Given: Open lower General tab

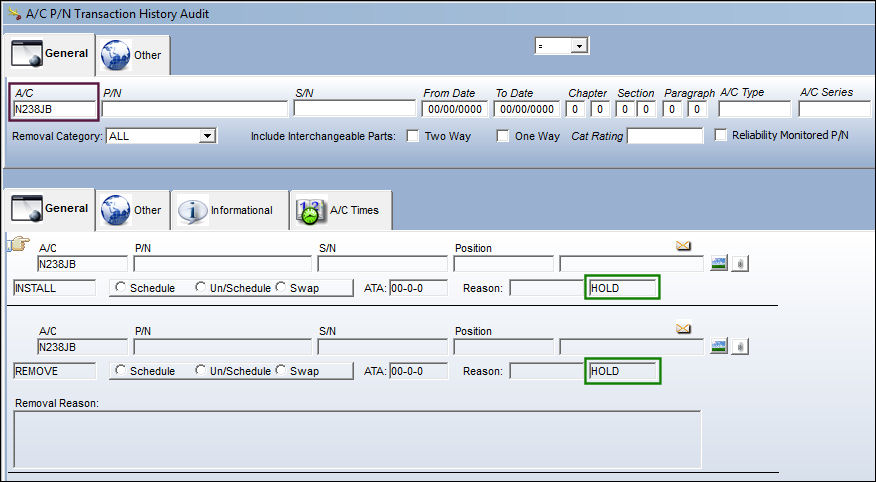Looking at the screenshot, I should pos(50,209).
